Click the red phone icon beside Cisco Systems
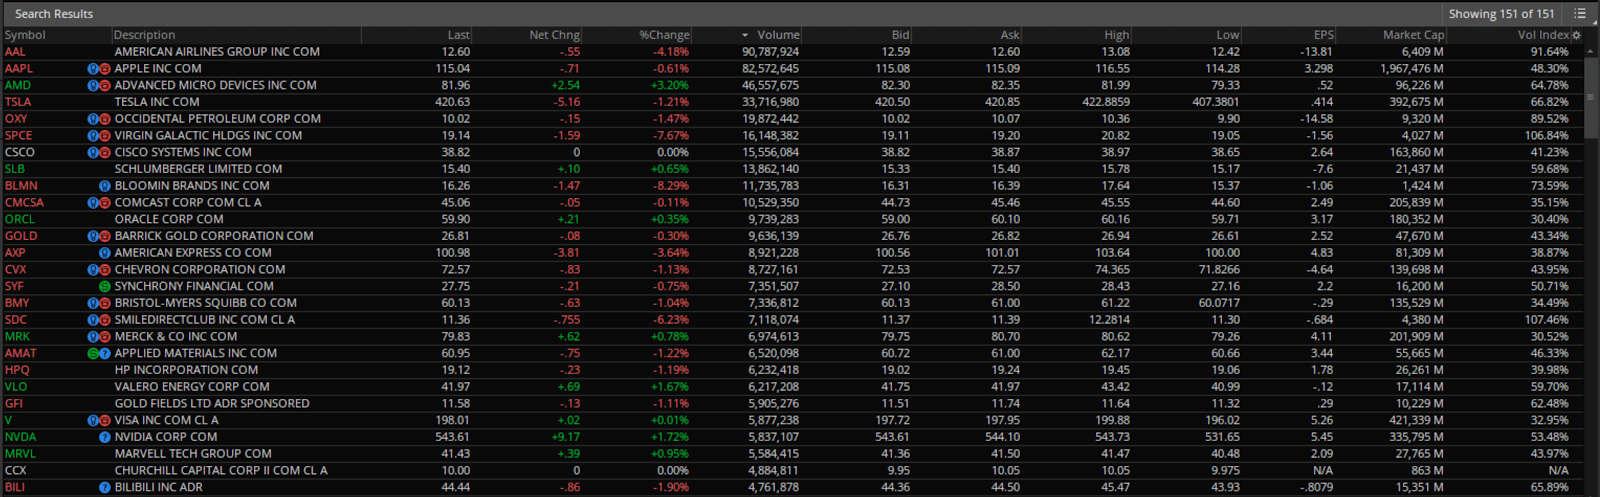The height and width of the screenshot is (497, 1600). tap(105, 153)
